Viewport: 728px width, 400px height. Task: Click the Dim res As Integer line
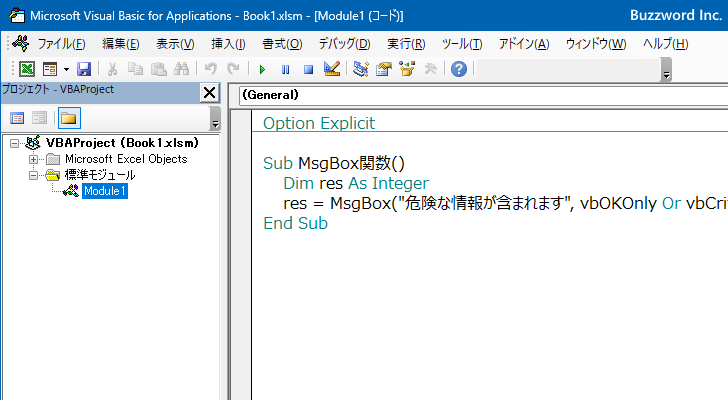click(356, 183)
